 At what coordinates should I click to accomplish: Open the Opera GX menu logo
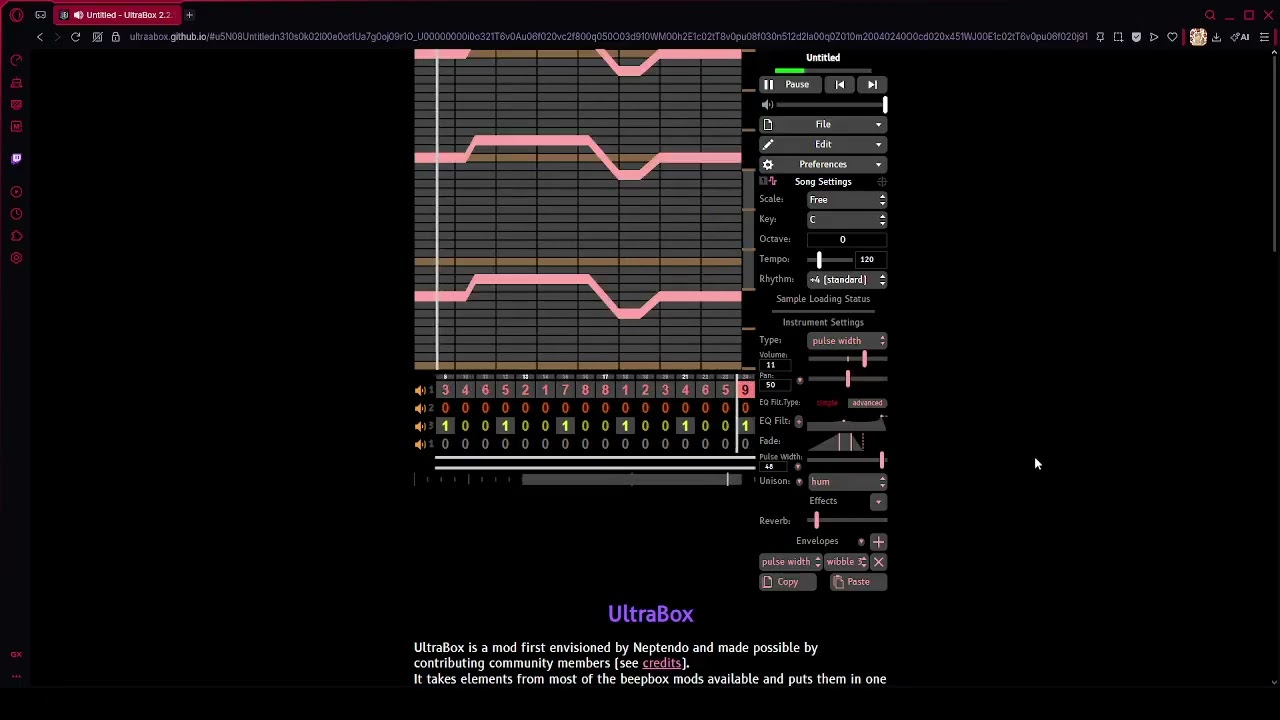coord(16,15)
